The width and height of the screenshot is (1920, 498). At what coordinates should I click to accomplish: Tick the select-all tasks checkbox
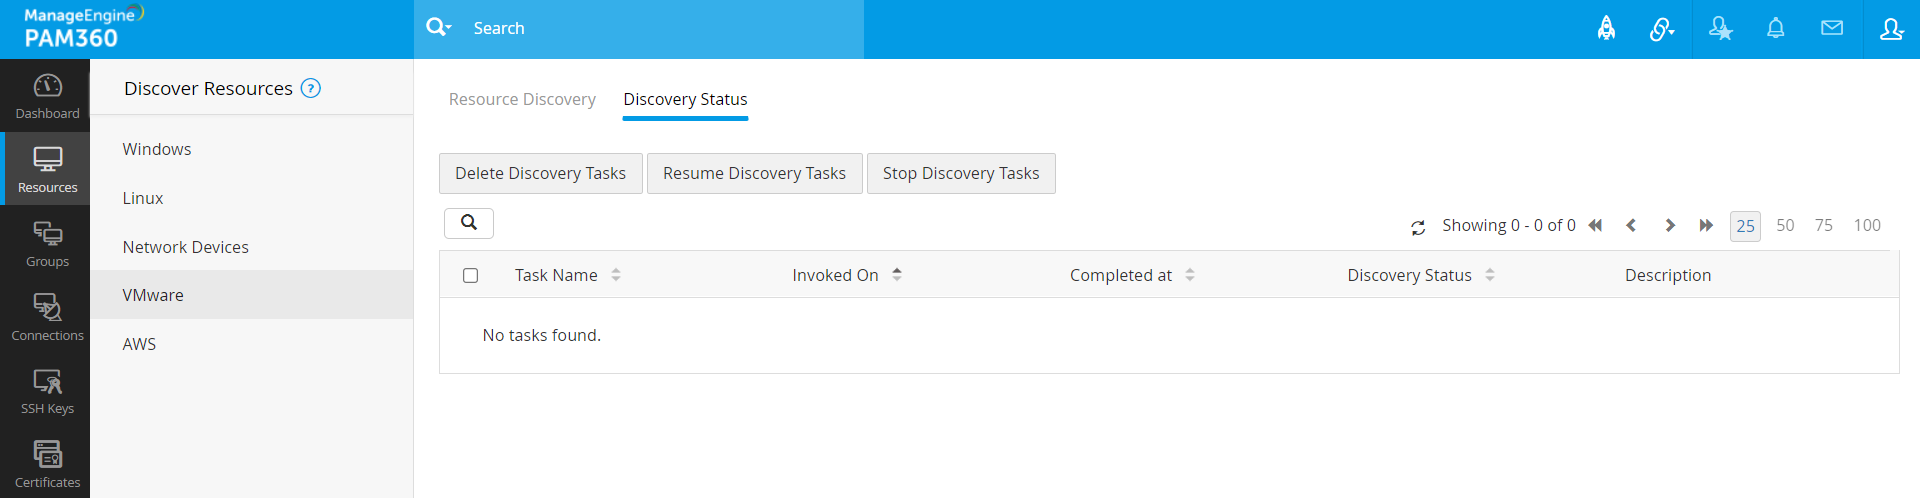click(471, 275)
